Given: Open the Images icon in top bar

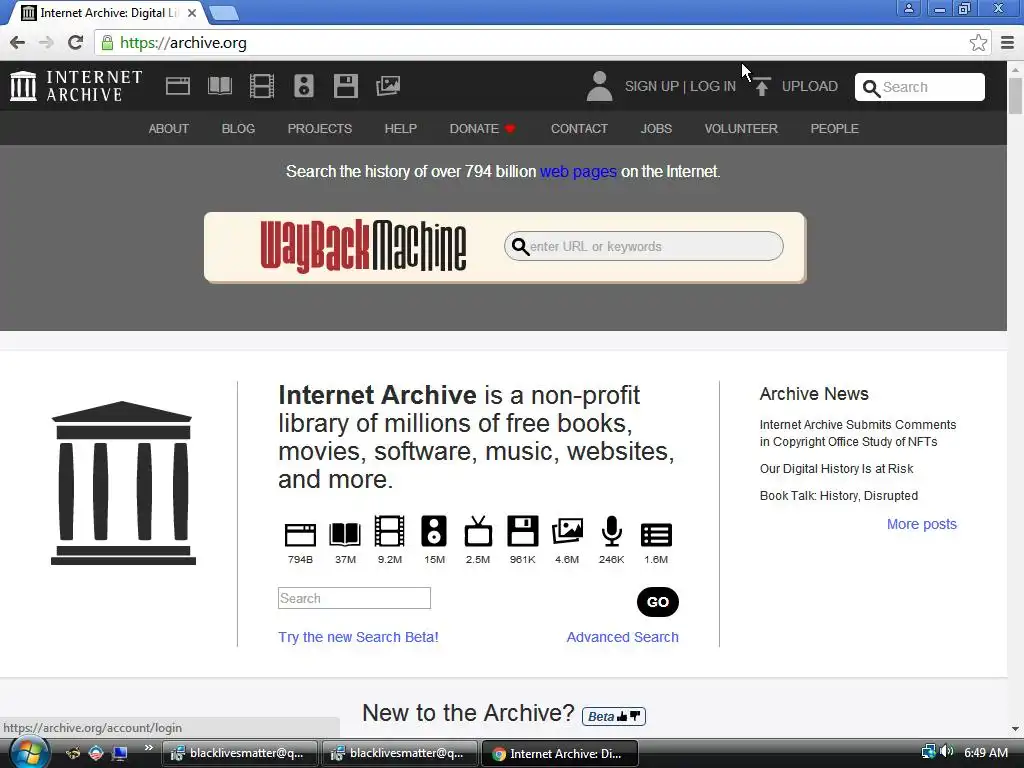Looking at the screenshot, I should click(388, 86).
